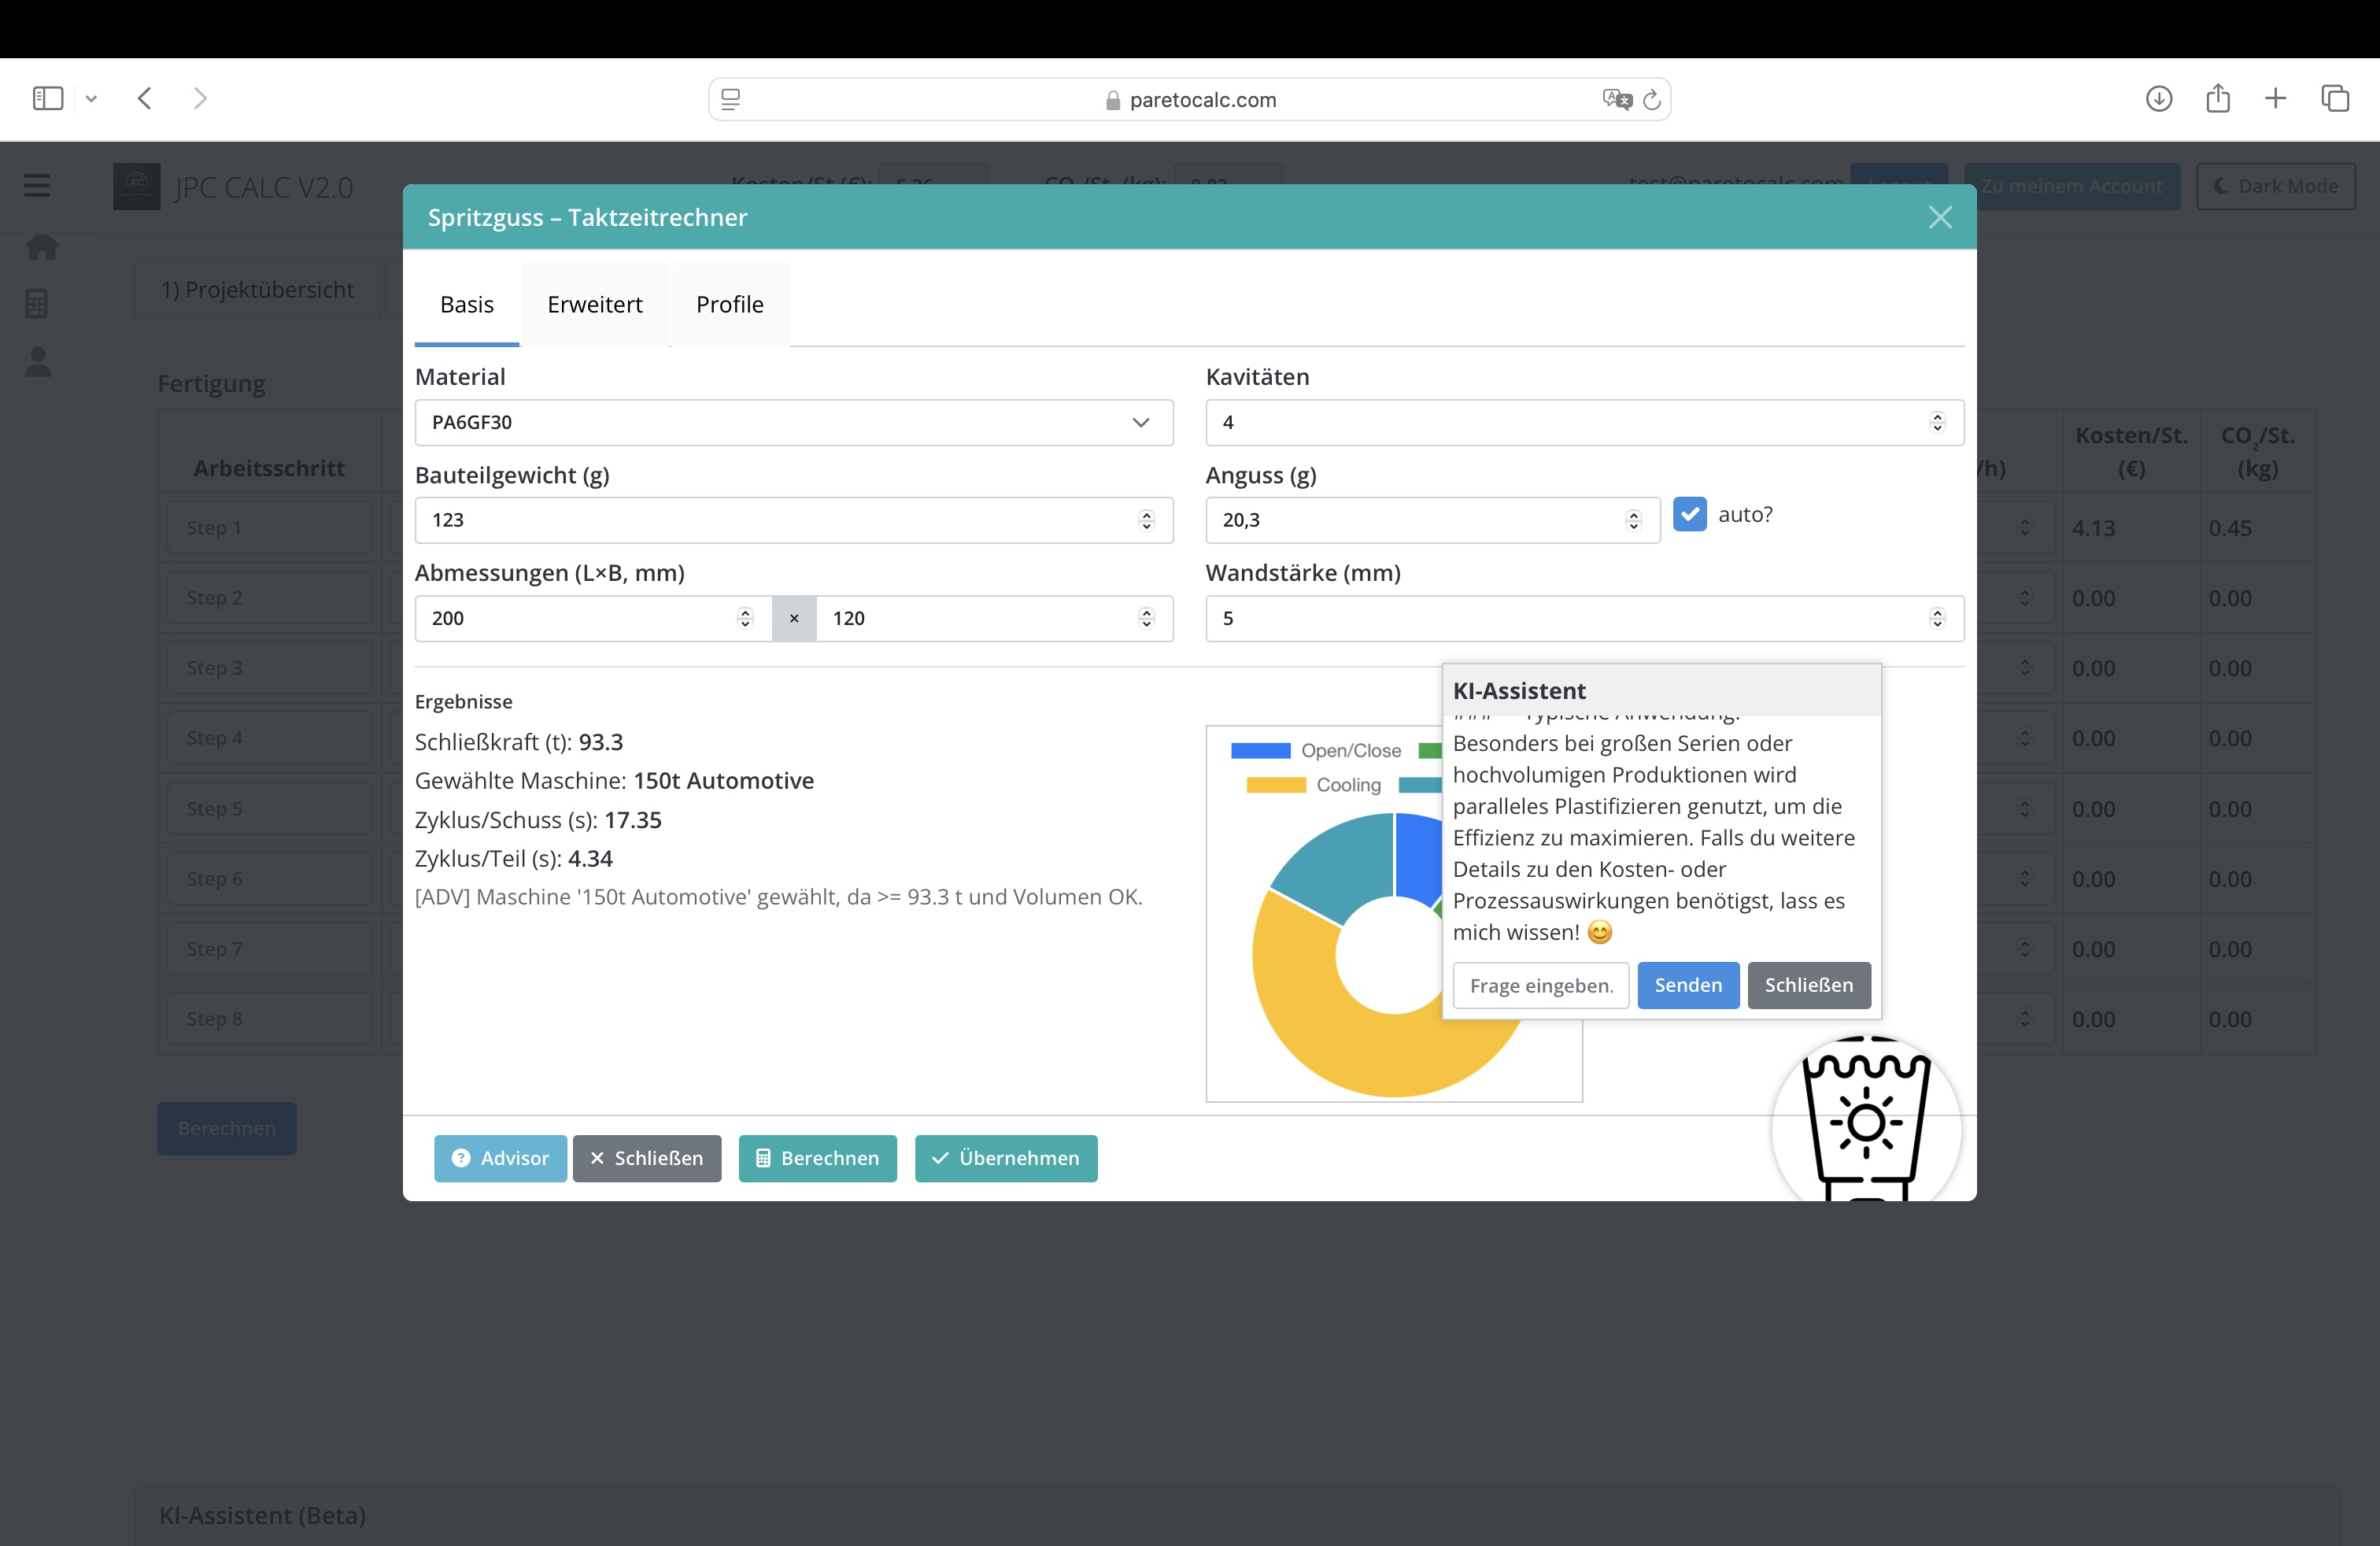Show tab overview icon
The image size is (2380, 1546).
(x=2335, y=98)
